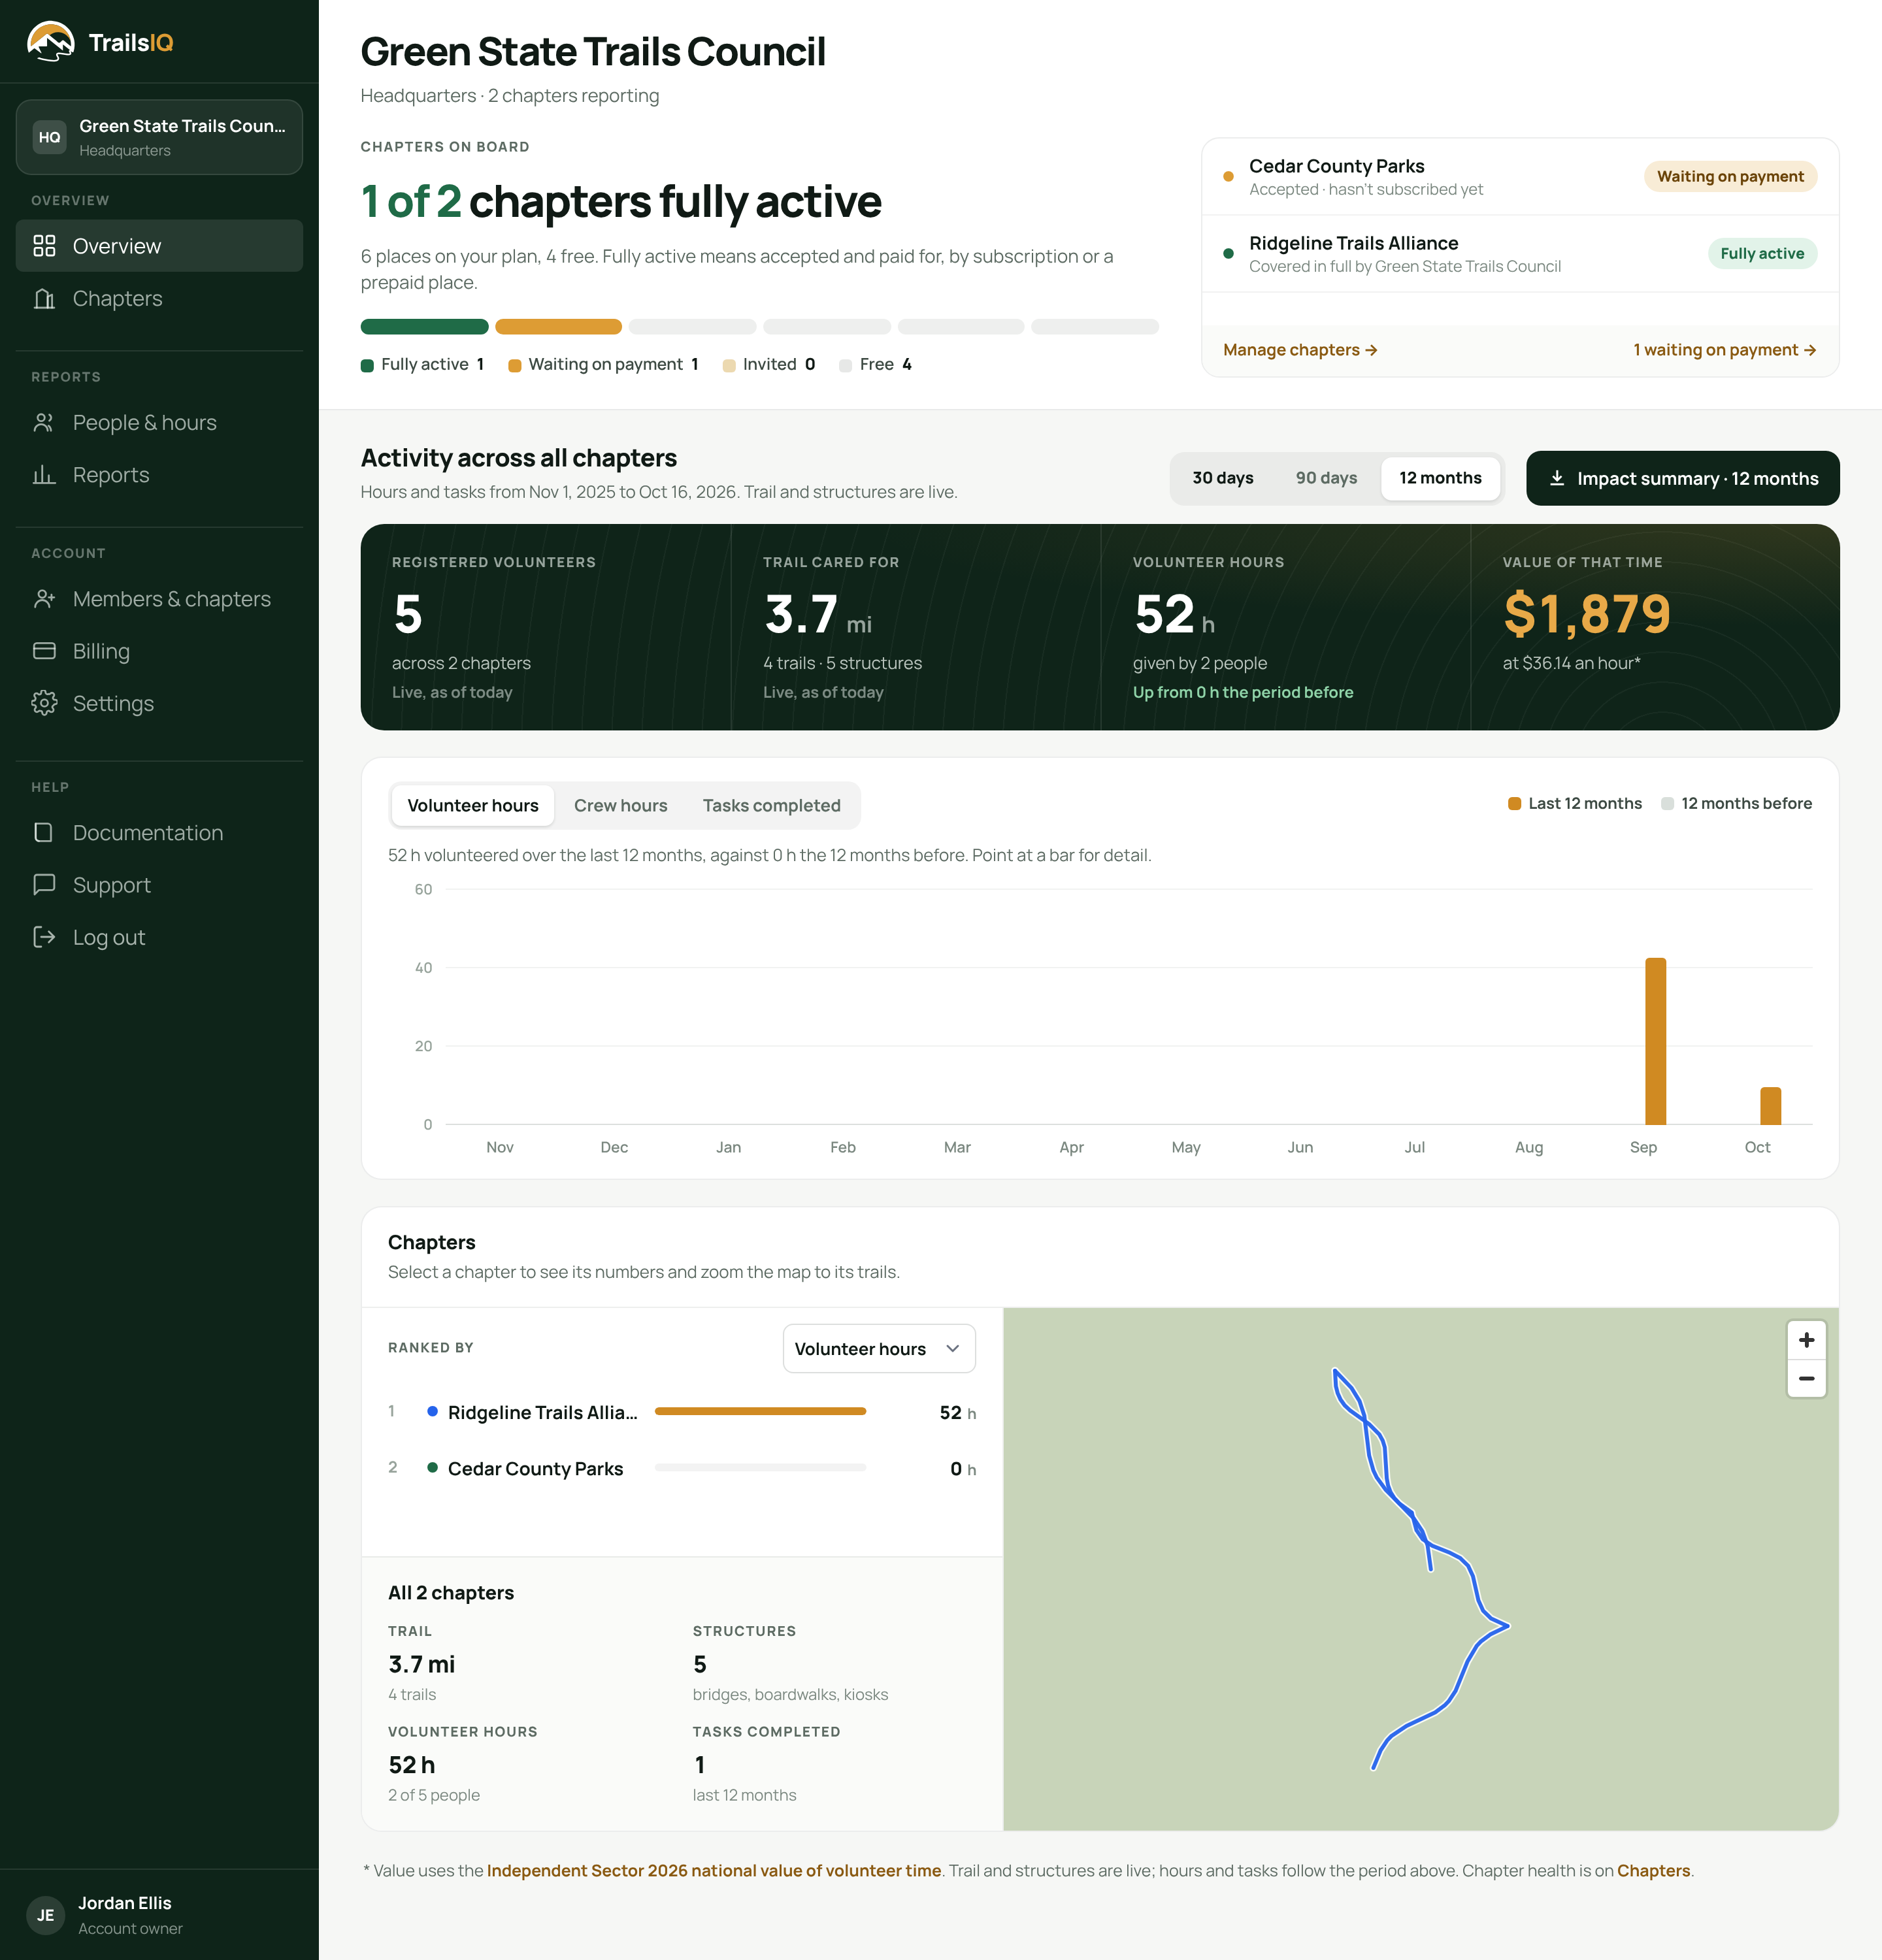
Task: Click the Documentation book icon
Action: tap(44, 832)
